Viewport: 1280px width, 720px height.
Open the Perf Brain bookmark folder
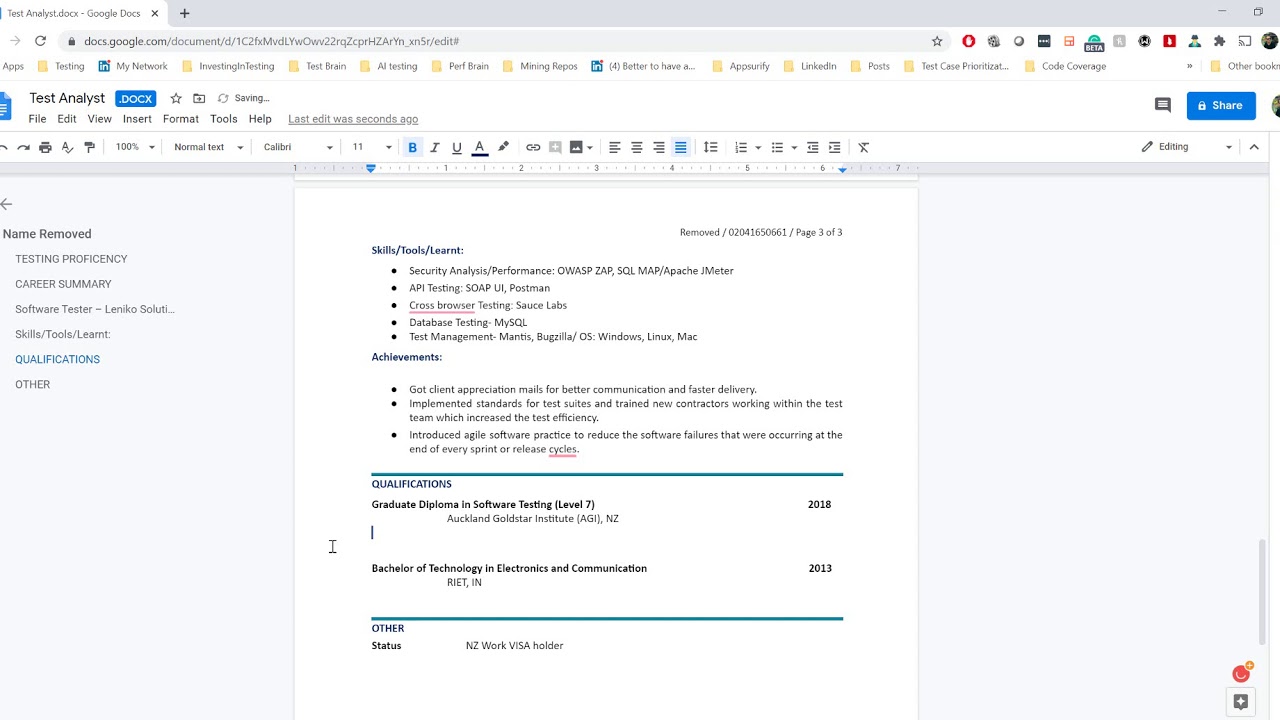tap(460, 66)
